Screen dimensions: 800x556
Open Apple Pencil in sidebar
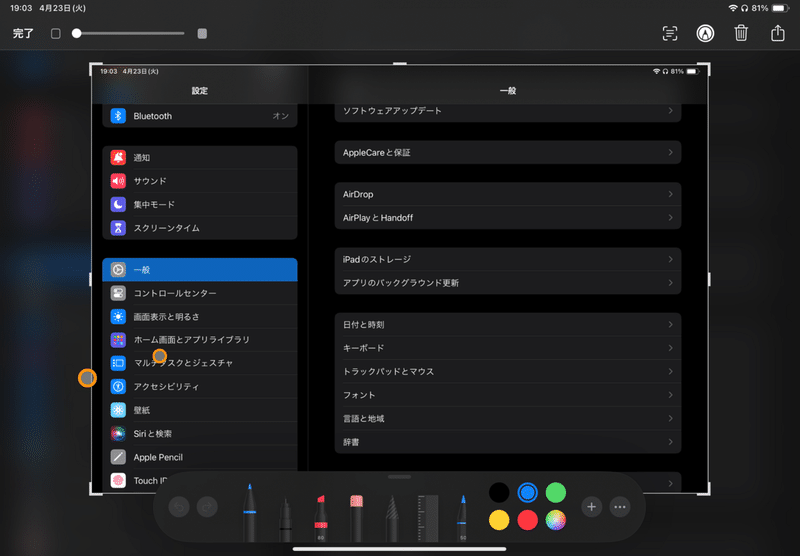200,457
